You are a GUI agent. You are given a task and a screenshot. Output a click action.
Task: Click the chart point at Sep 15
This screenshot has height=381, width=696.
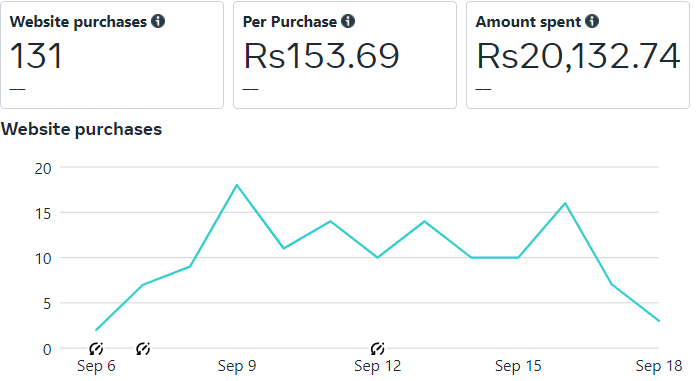pos(518,258)
